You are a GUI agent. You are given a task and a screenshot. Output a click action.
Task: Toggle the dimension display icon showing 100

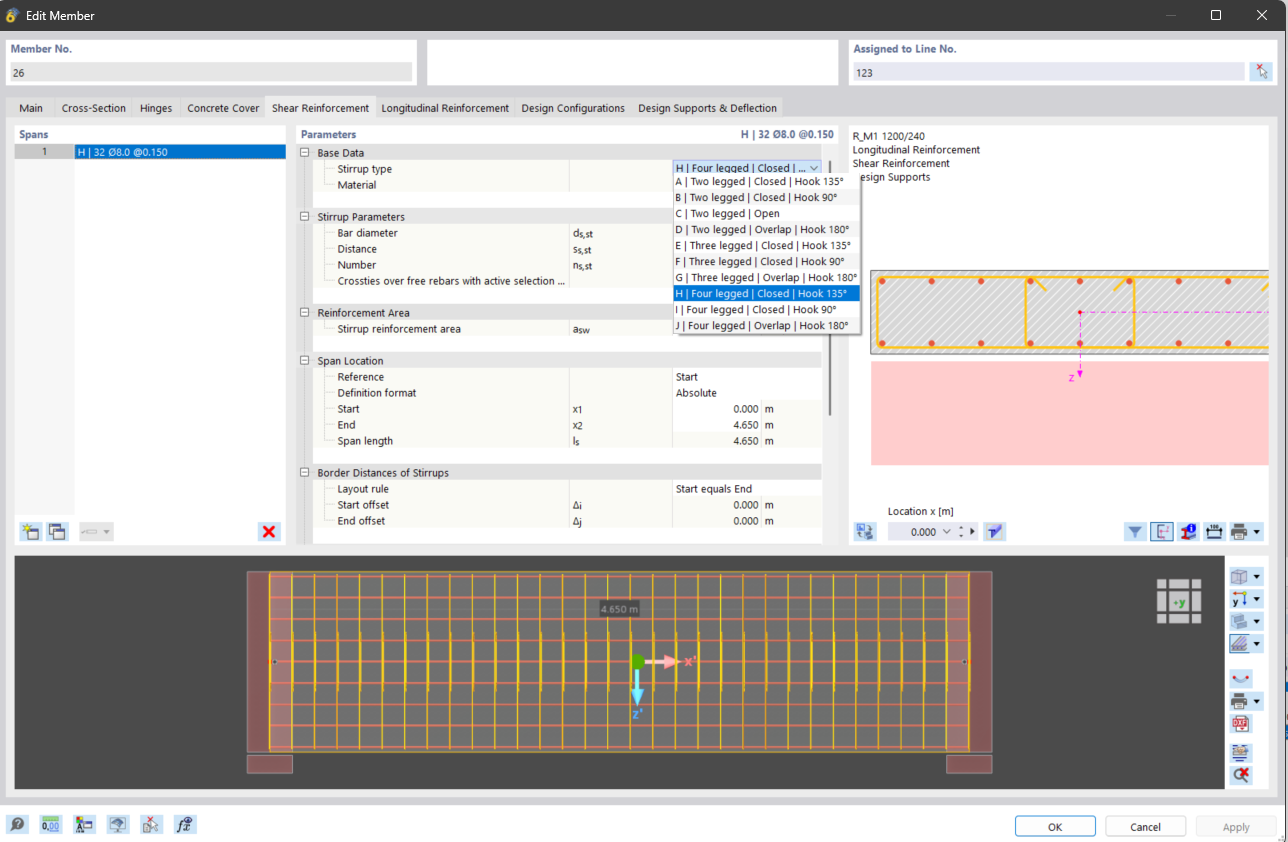tap(1214, 532)
